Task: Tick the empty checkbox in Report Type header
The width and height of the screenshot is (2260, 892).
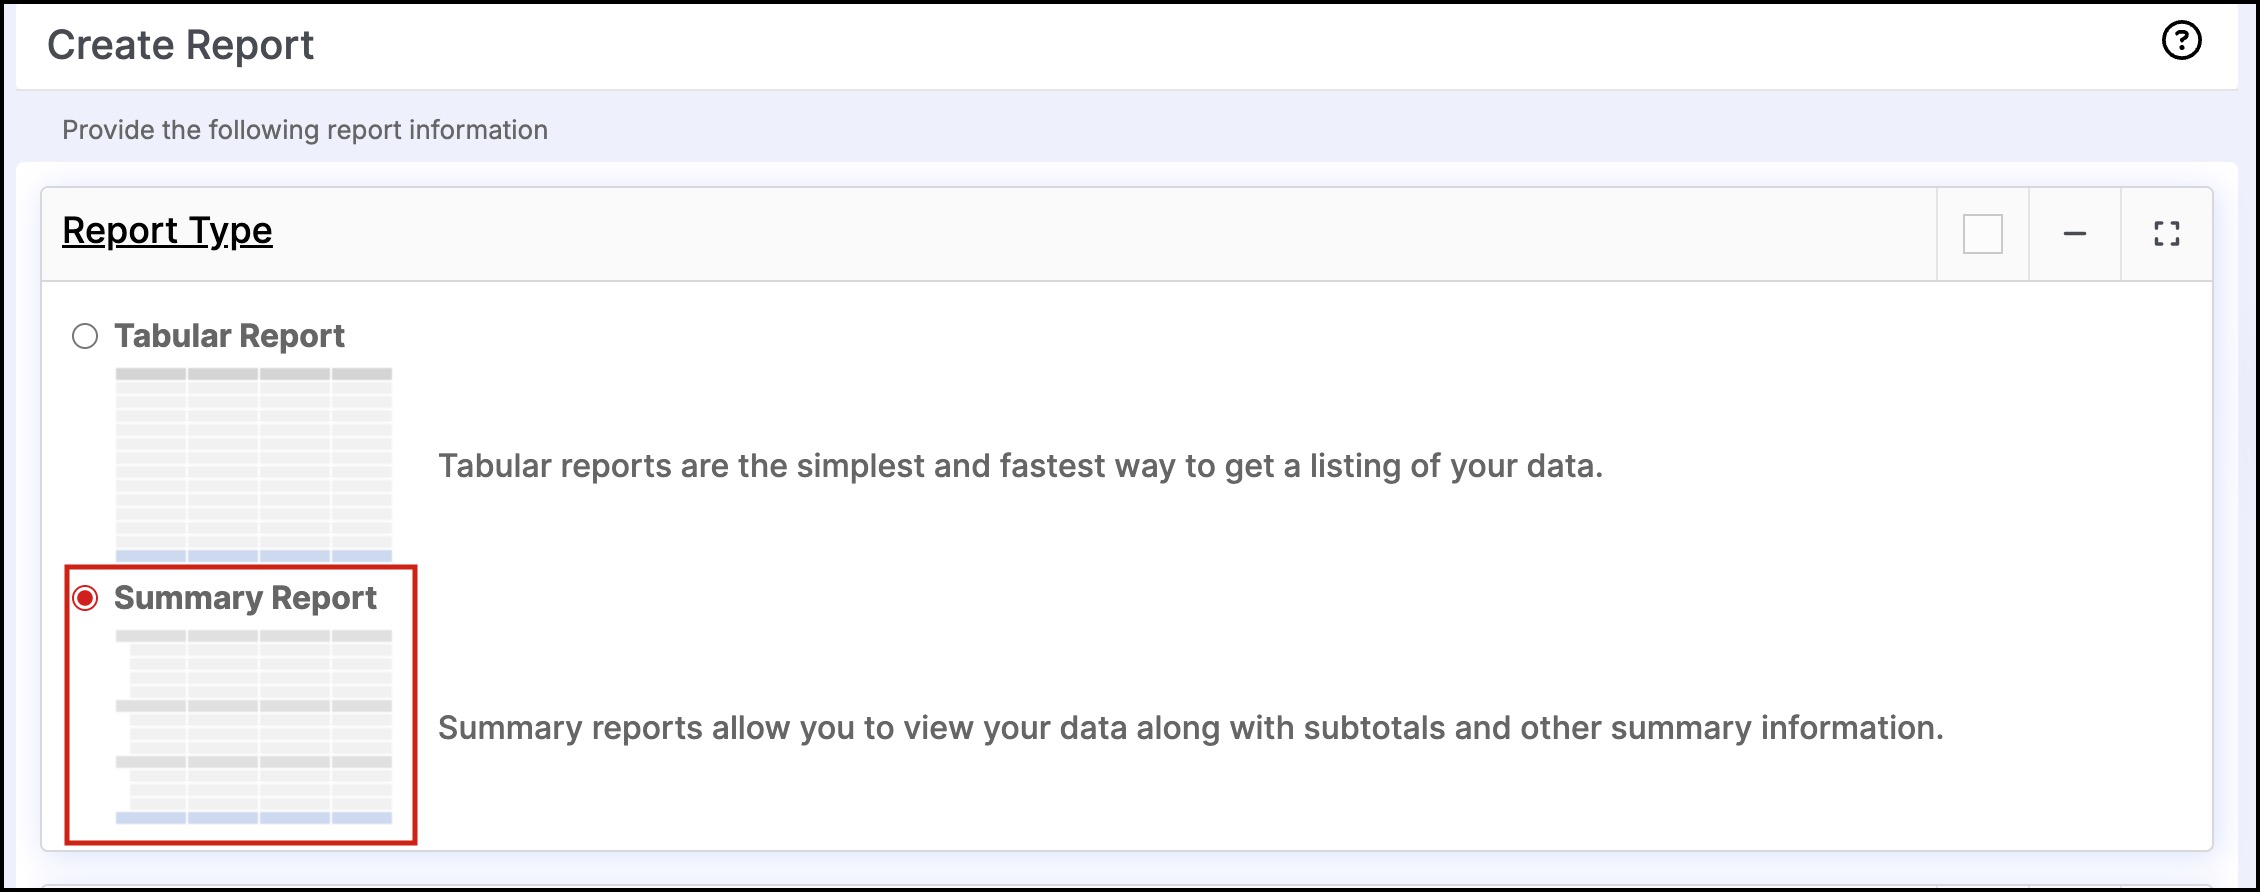Action: click(x=1982, y=234)
